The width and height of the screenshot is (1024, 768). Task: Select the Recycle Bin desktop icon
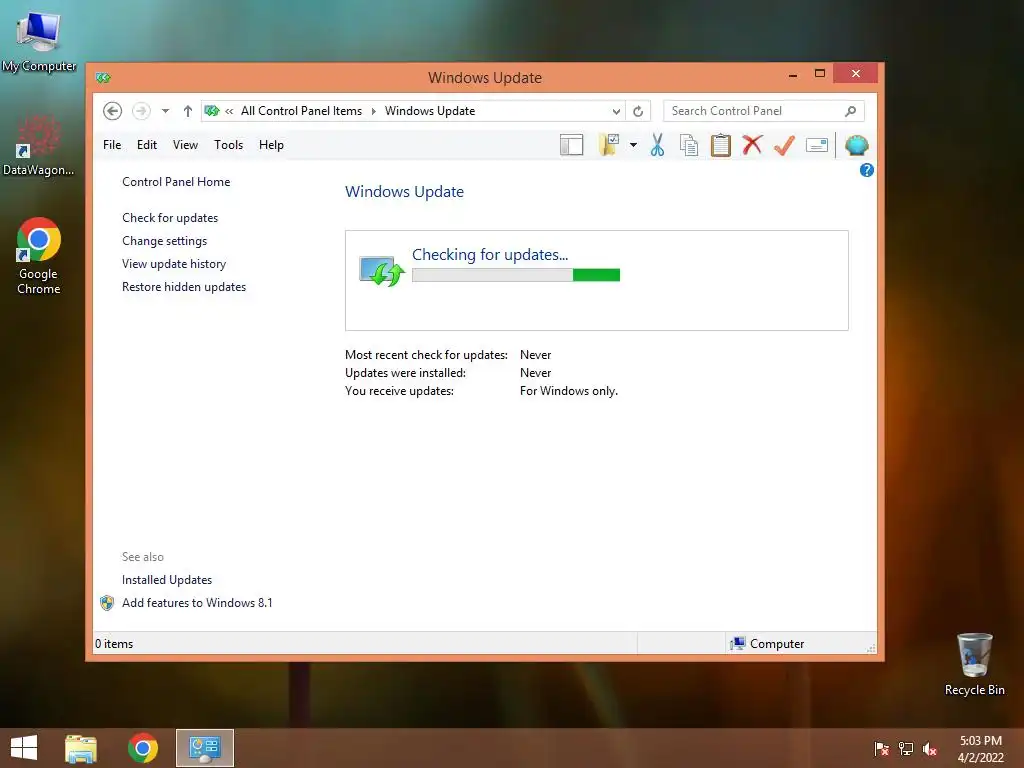coord(974,664)
